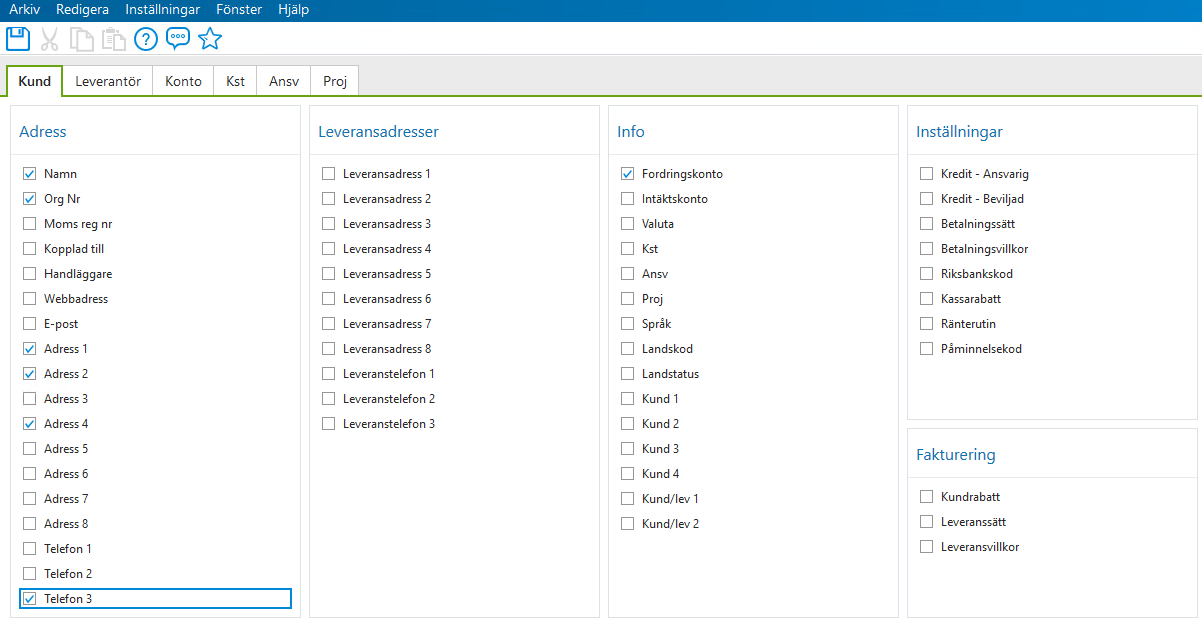Click the Paste toolbar icon

pos(113,38)
